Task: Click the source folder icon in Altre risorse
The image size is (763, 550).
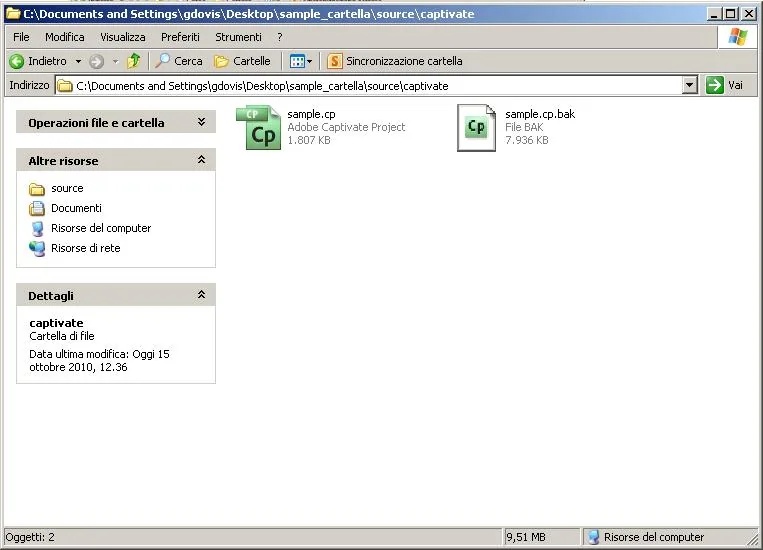Action: coord(36,189)
